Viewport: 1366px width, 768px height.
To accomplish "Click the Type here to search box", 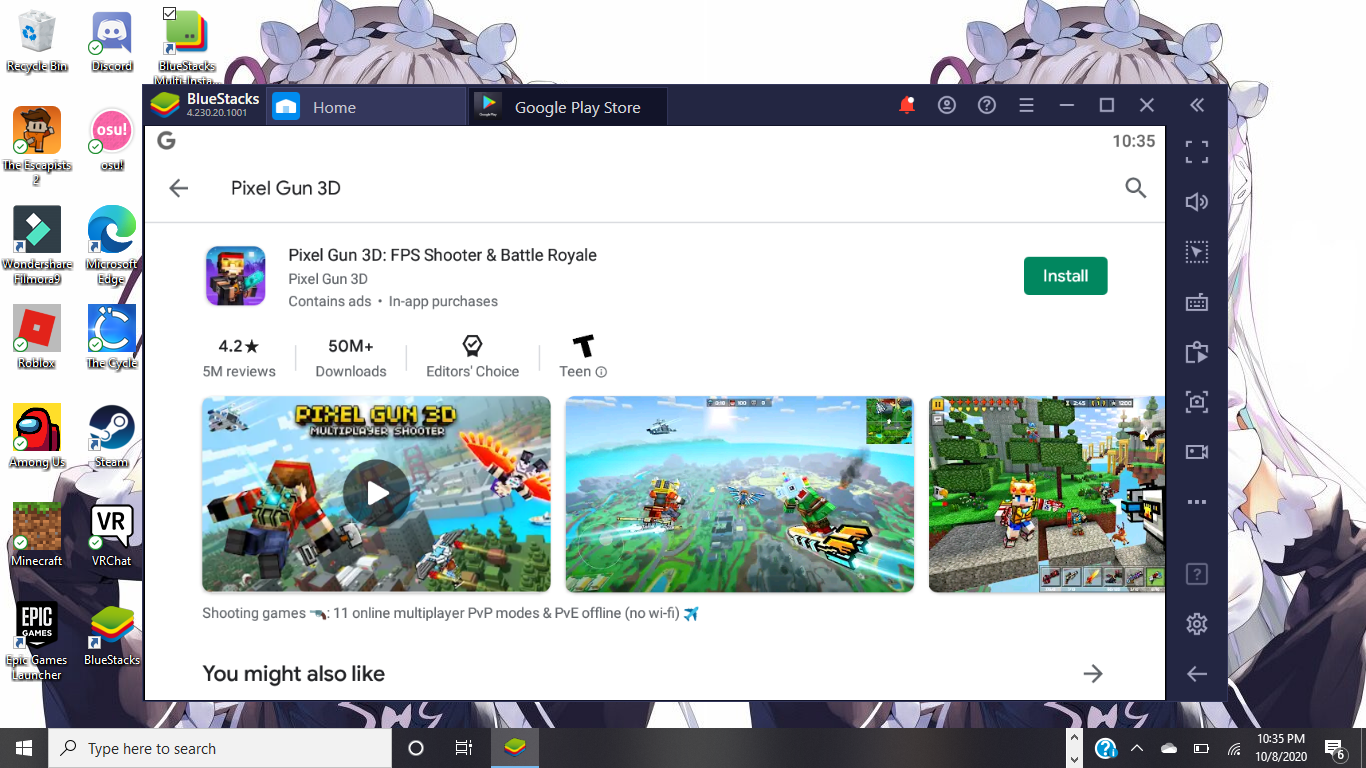I will [x=220, y=748].
